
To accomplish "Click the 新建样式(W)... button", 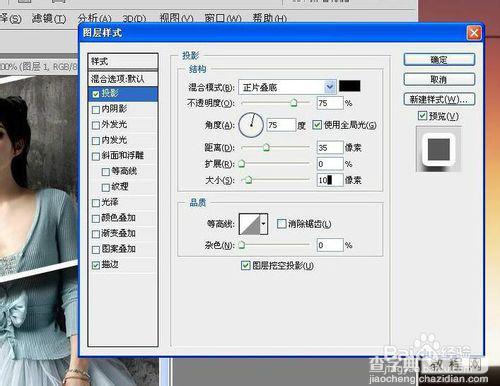I will pyautogui.click(x=439, y=99).
